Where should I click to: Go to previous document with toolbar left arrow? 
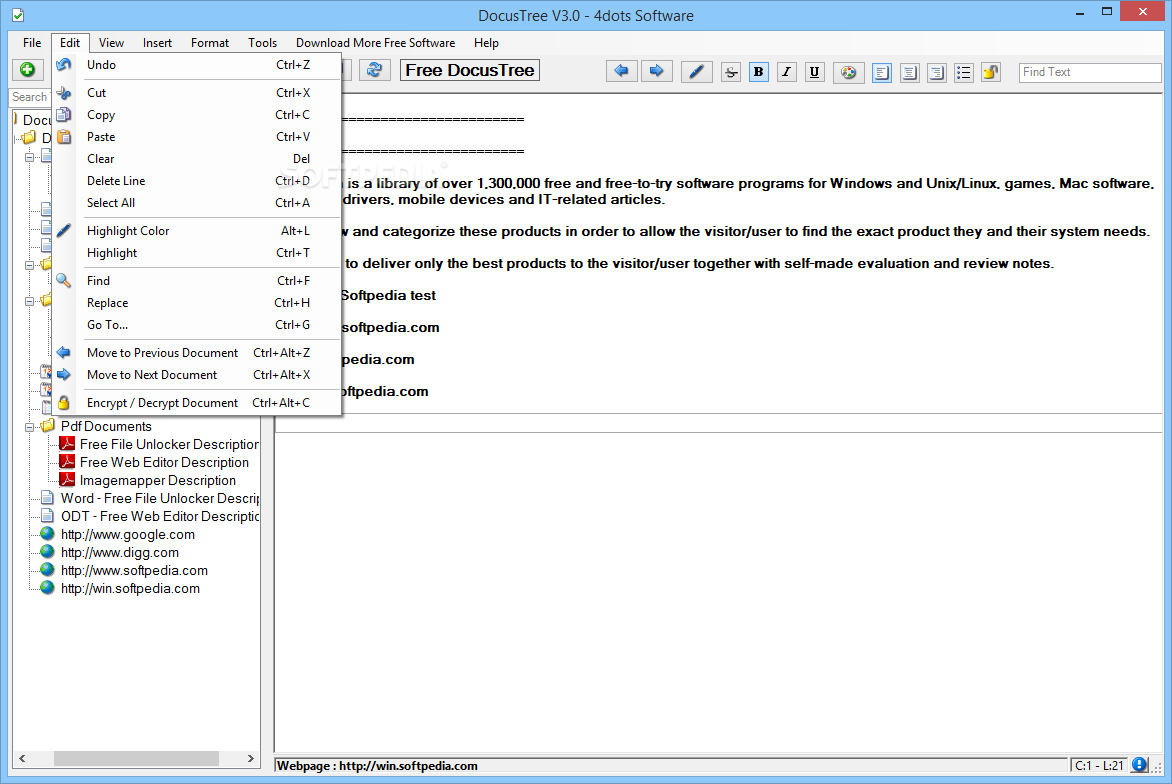point(621,71)
